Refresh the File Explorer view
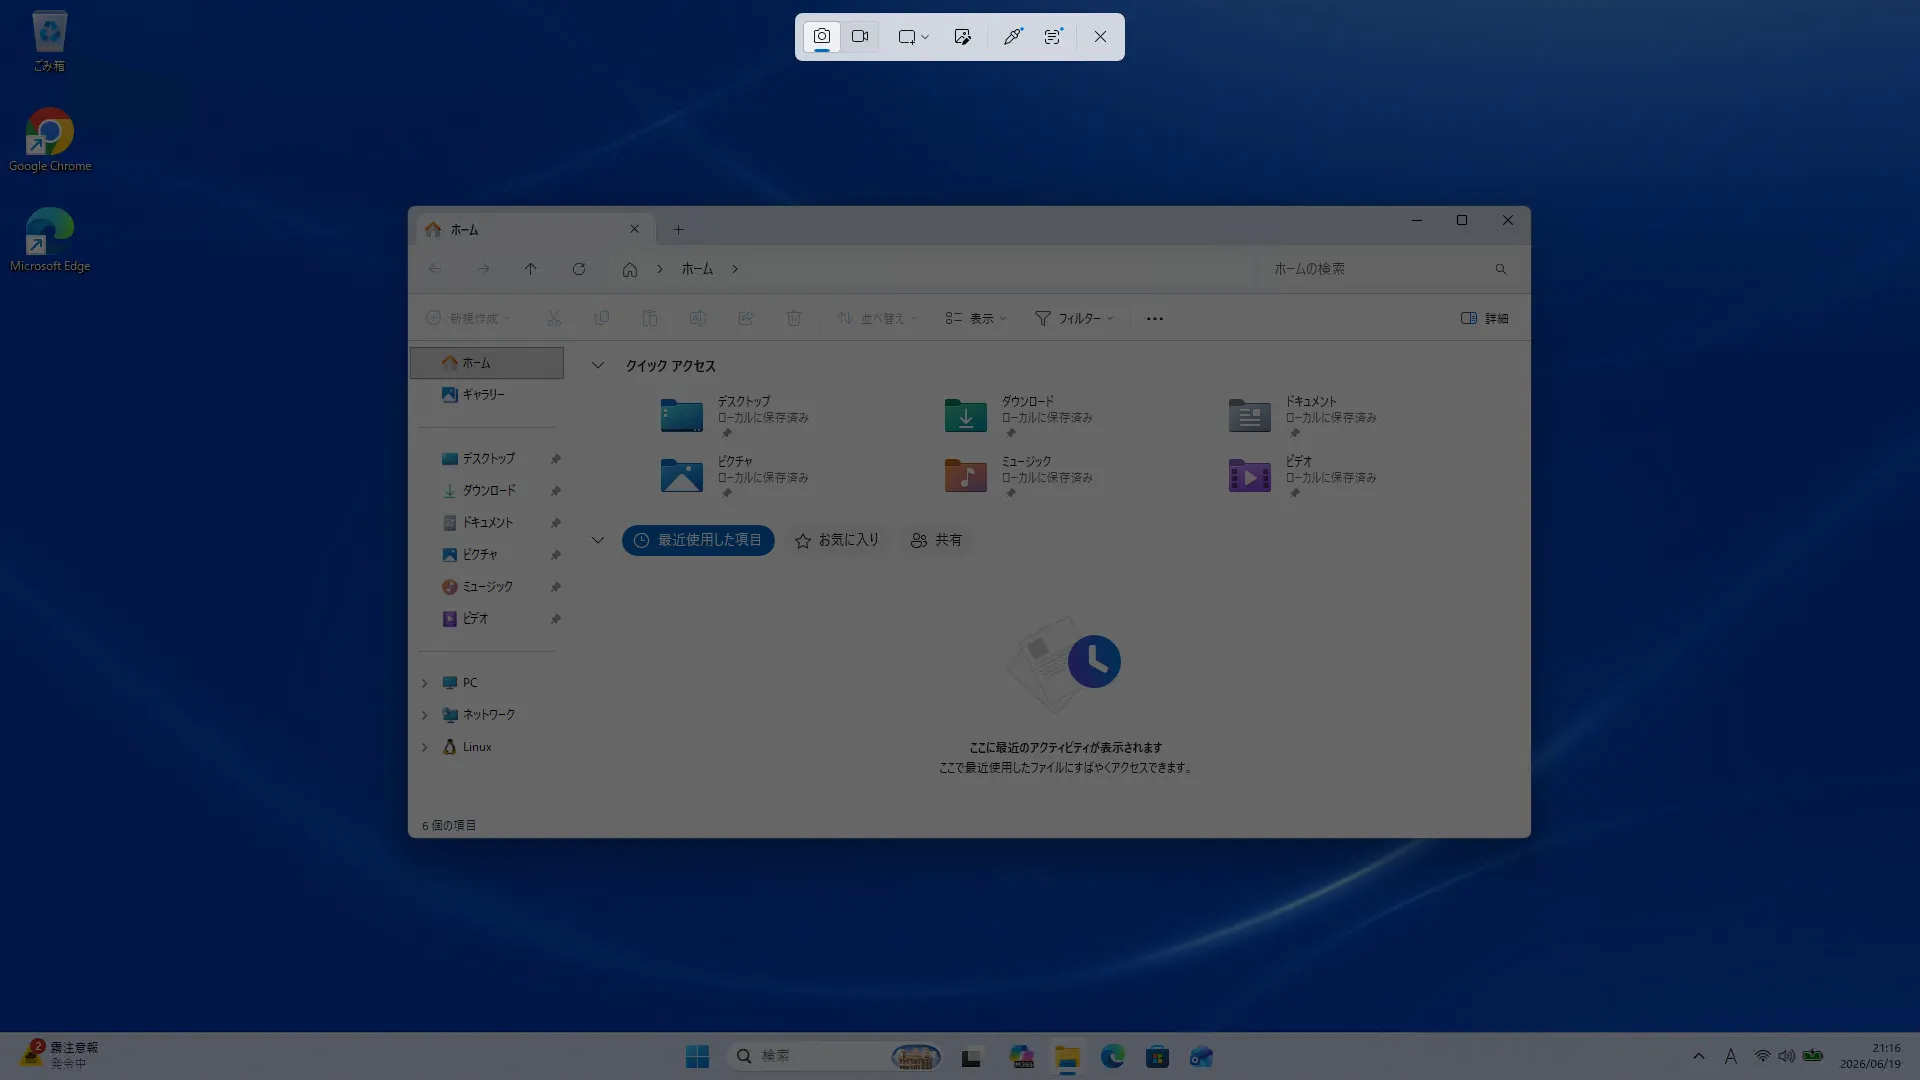 579,269
